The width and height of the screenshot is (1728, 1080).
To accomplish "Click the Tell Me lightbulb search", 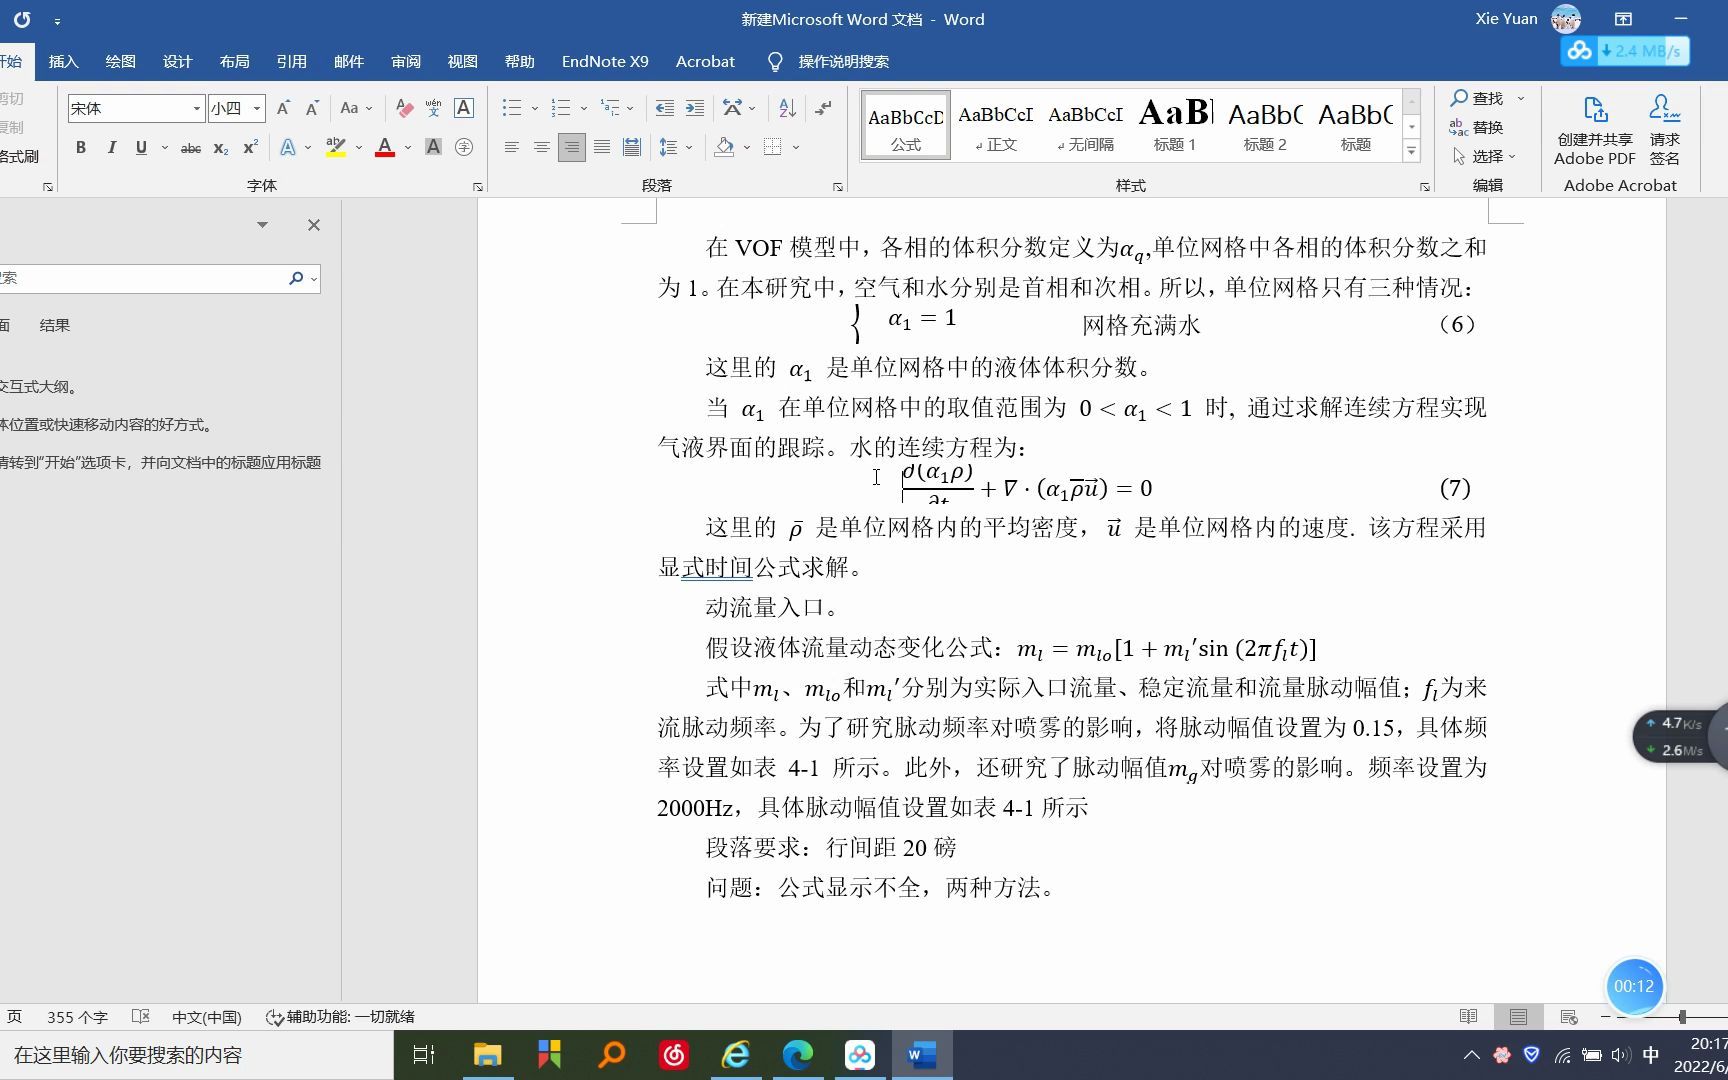I will [775, 62].
